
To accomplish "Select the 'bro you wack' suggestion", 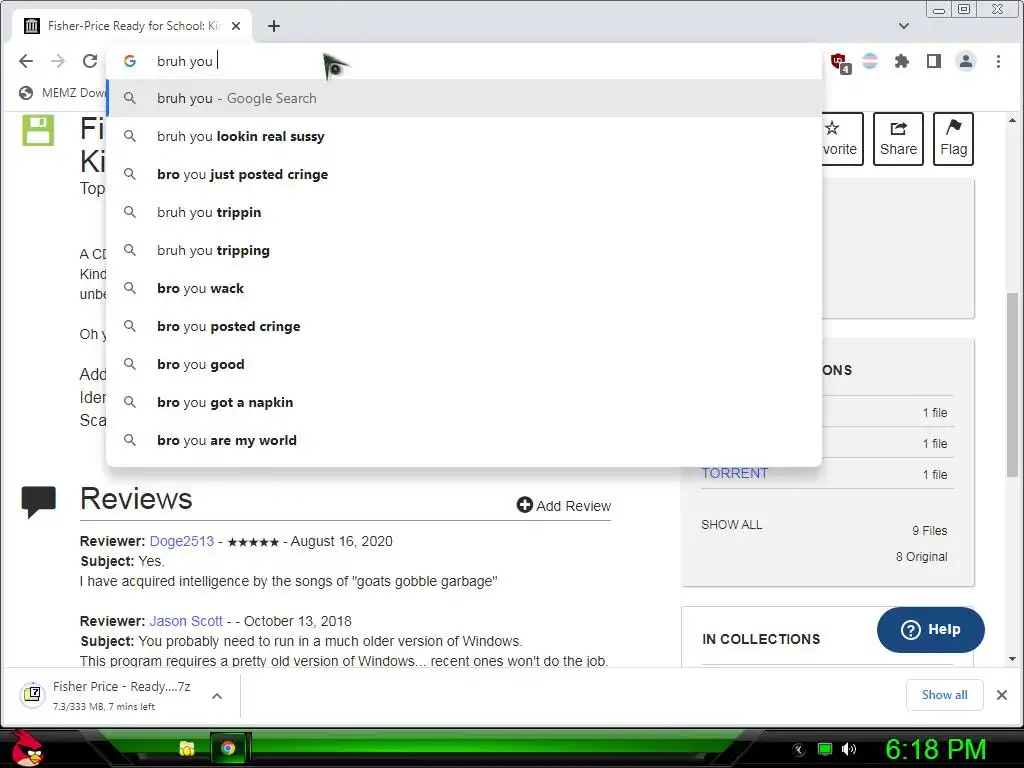I will tap(464, 288).
